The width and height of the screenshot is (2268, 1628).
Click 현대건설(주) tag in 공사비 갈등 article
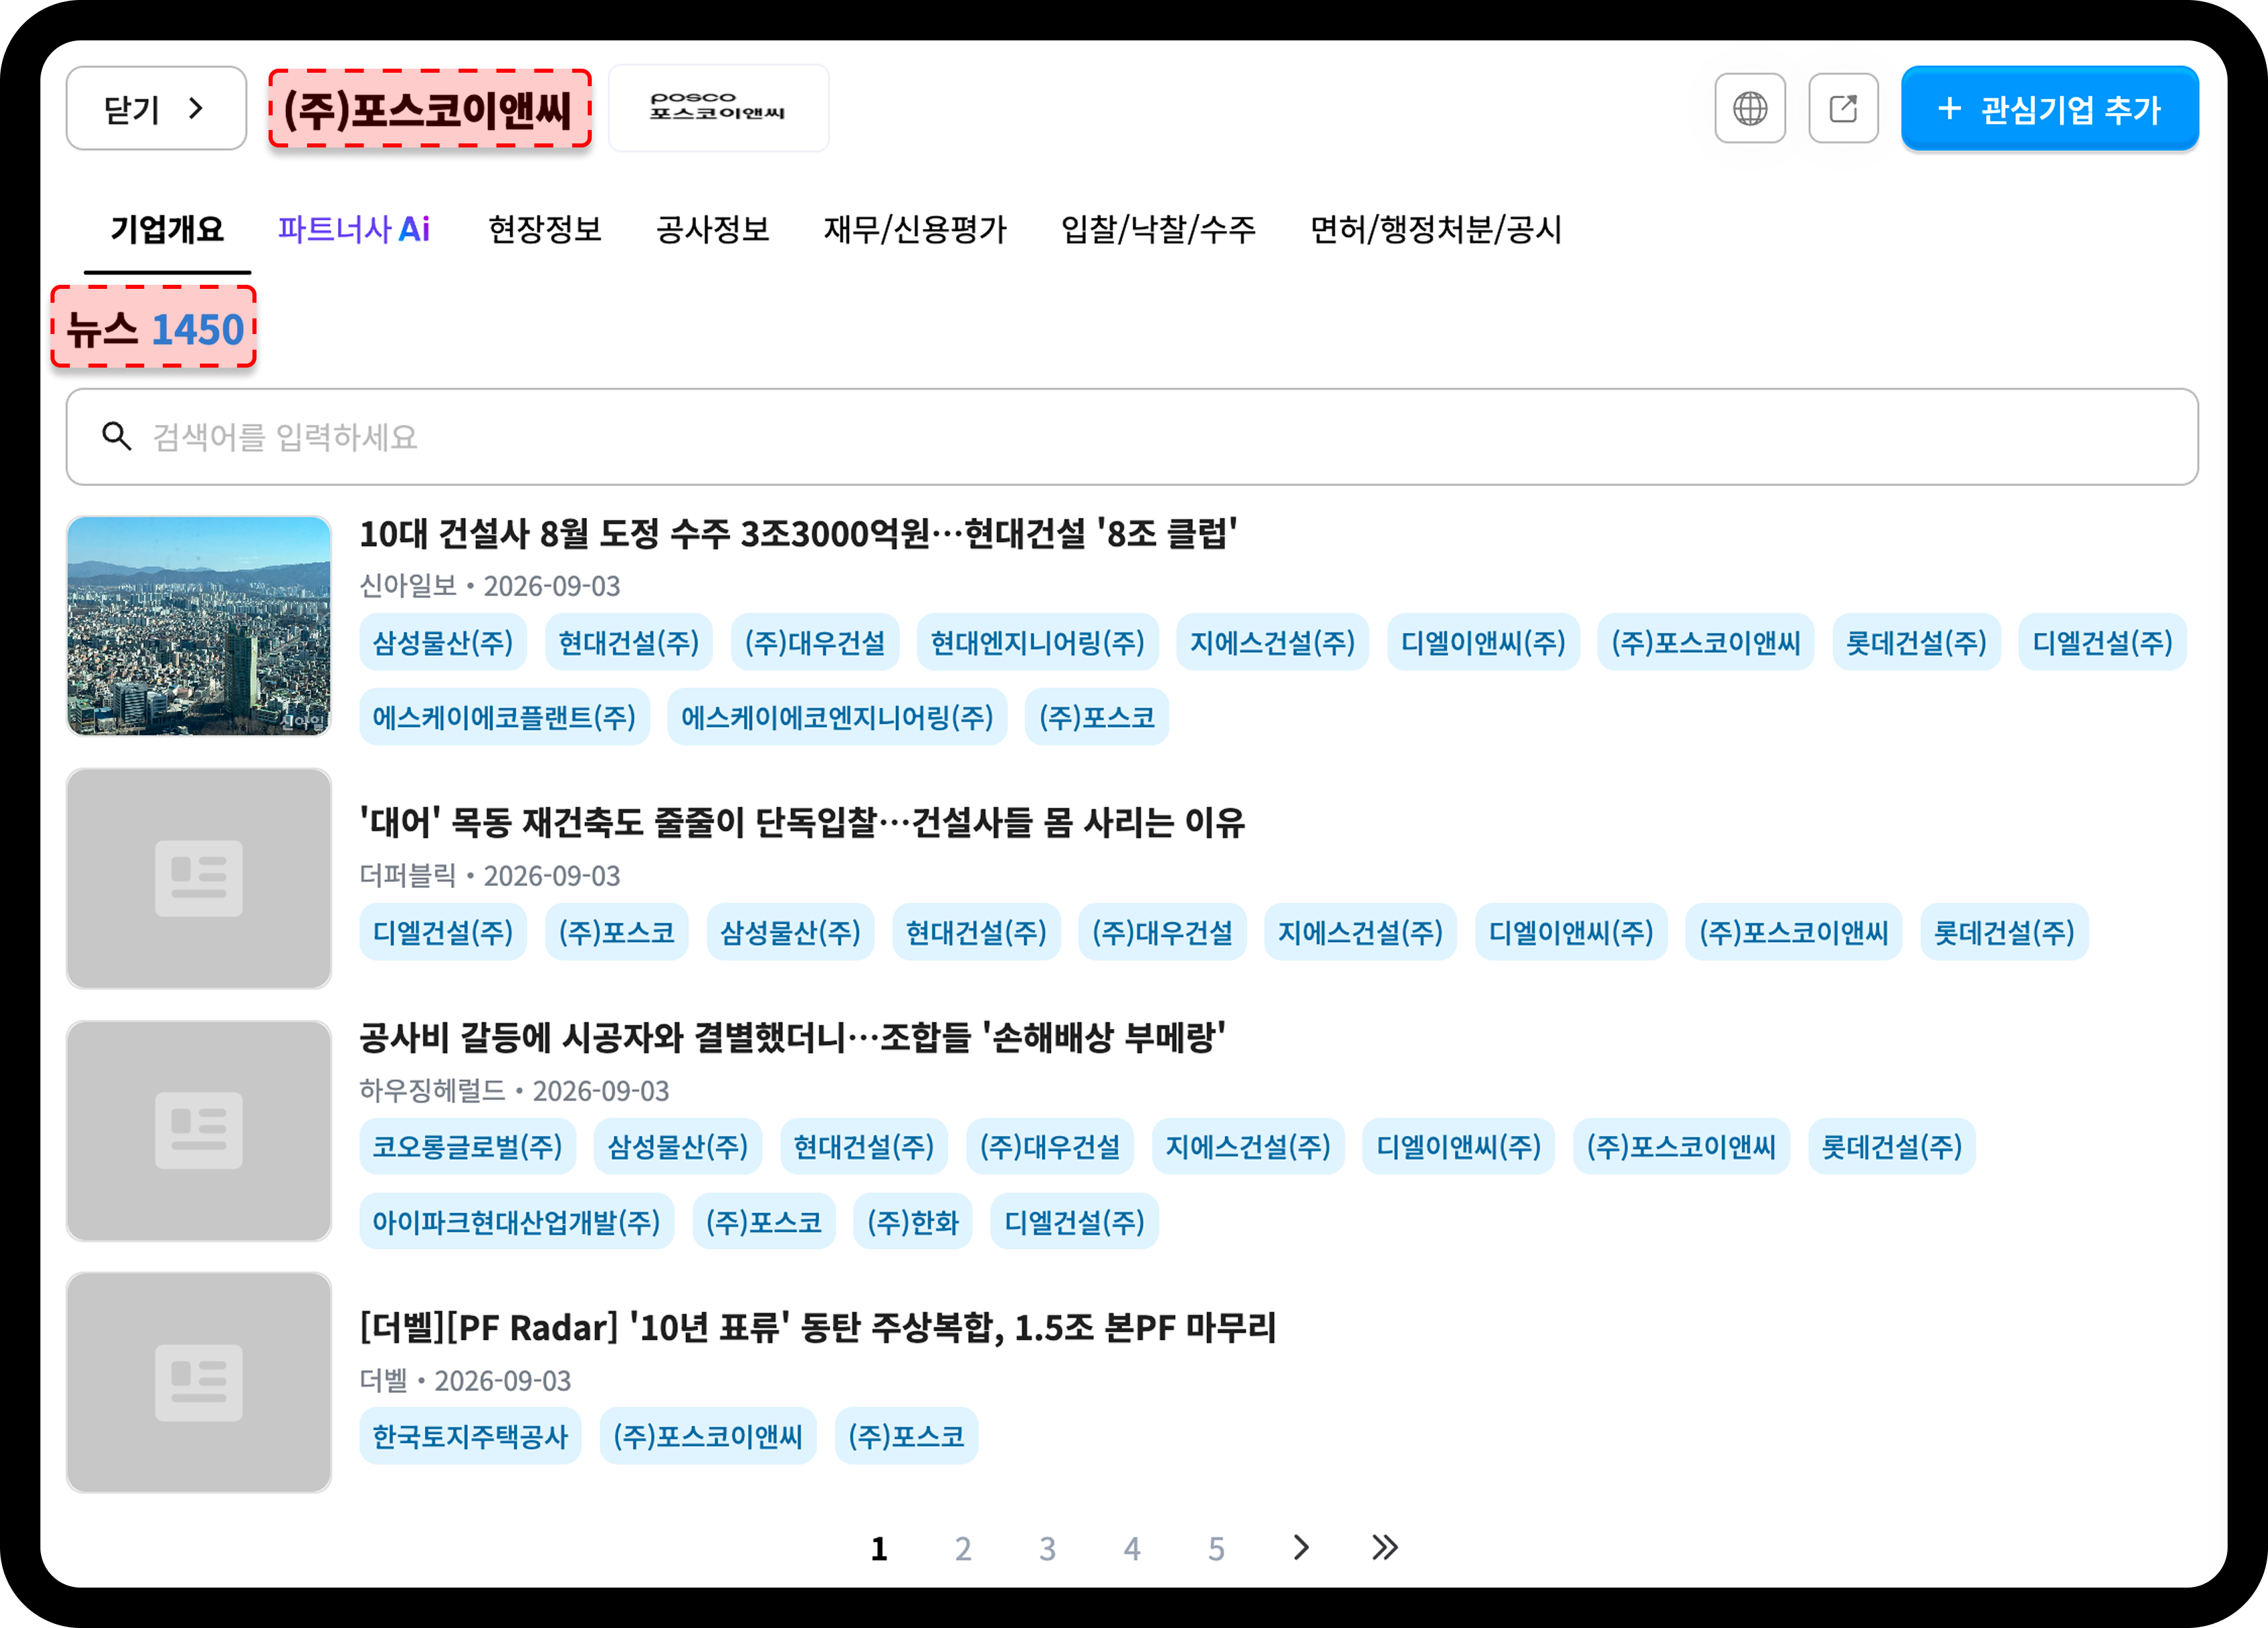point(864,1146)
